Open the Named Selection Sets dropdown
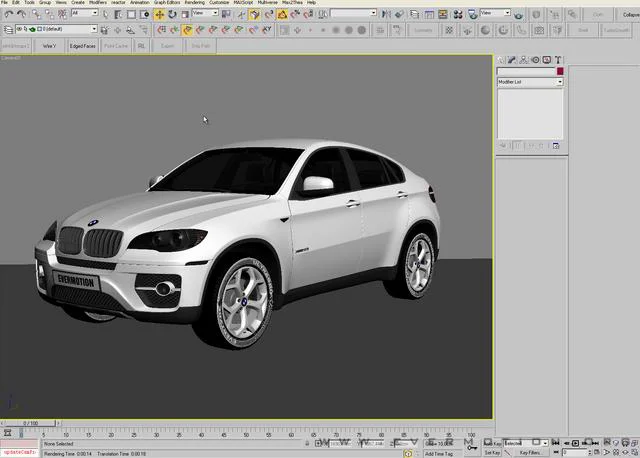 353,13
